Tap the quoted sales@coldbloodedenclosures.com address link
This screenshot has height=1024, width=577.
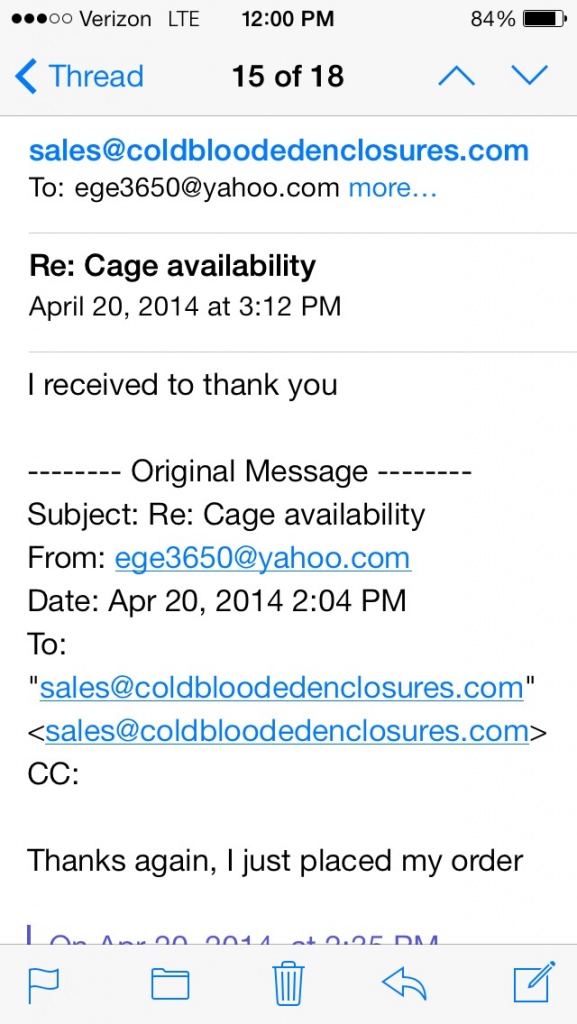[x=282, y=688]
